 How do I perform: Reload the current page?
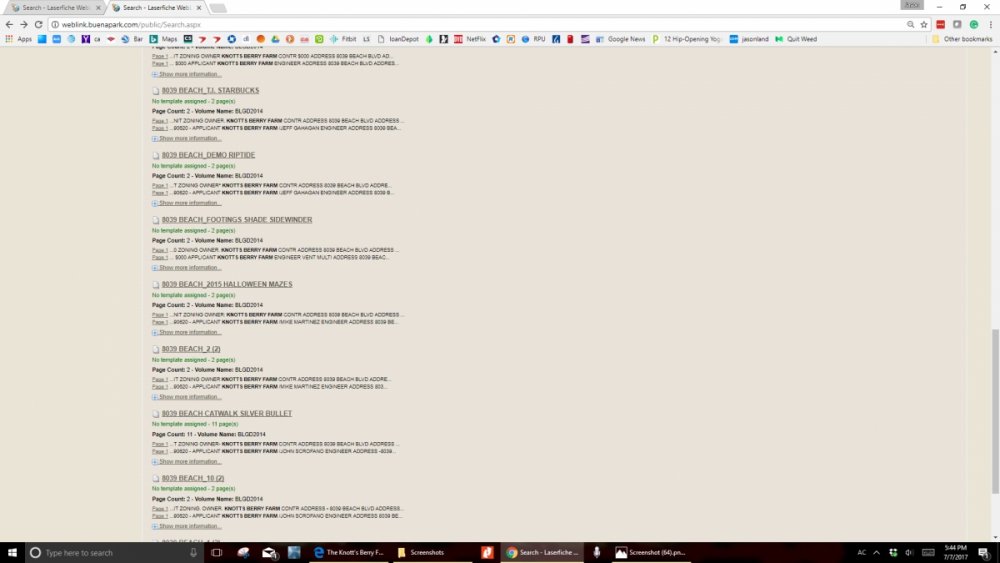[38, 24]
